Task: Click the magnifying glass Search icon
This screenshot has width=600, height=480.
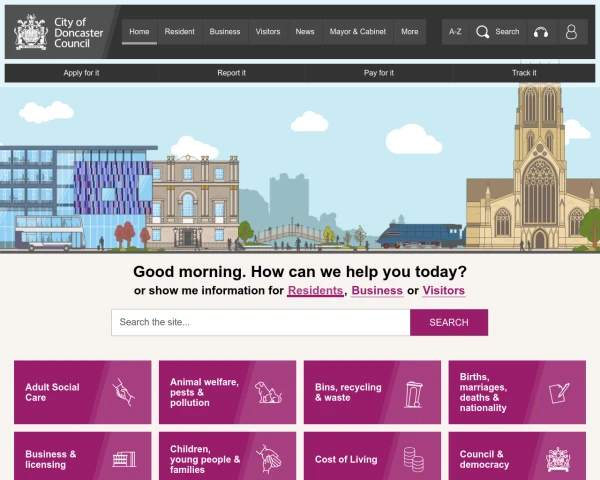Action: [x=483, y=32]
